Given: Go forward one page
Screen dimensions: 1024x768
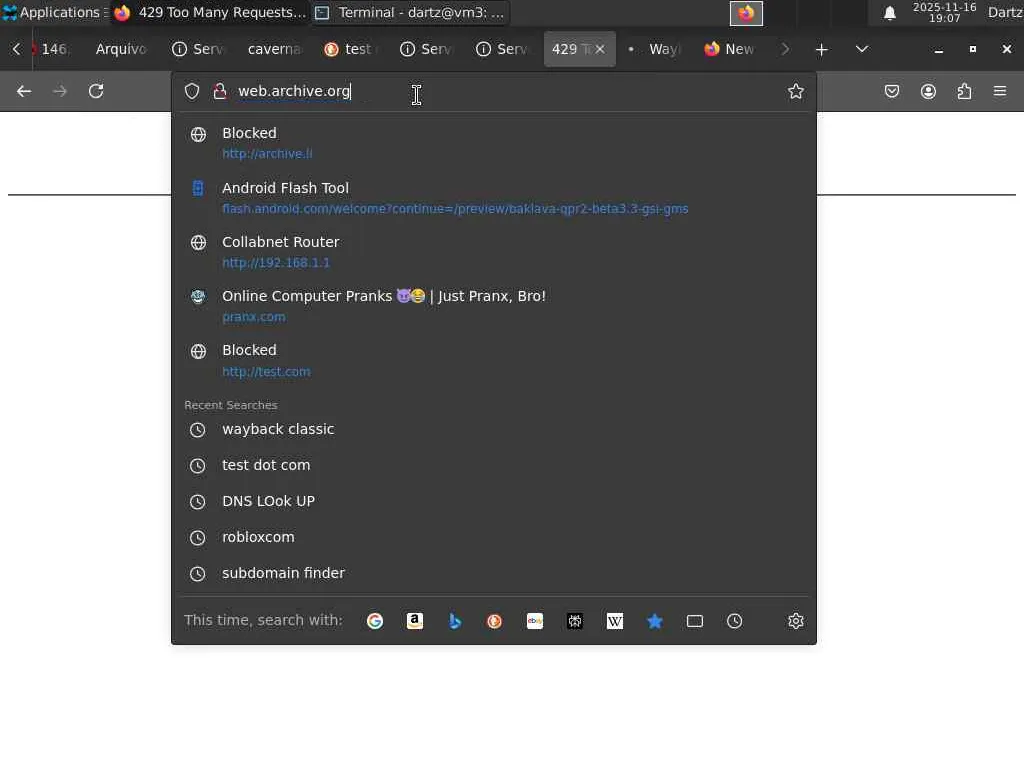Looking at the screenshot, I should 60,91.
